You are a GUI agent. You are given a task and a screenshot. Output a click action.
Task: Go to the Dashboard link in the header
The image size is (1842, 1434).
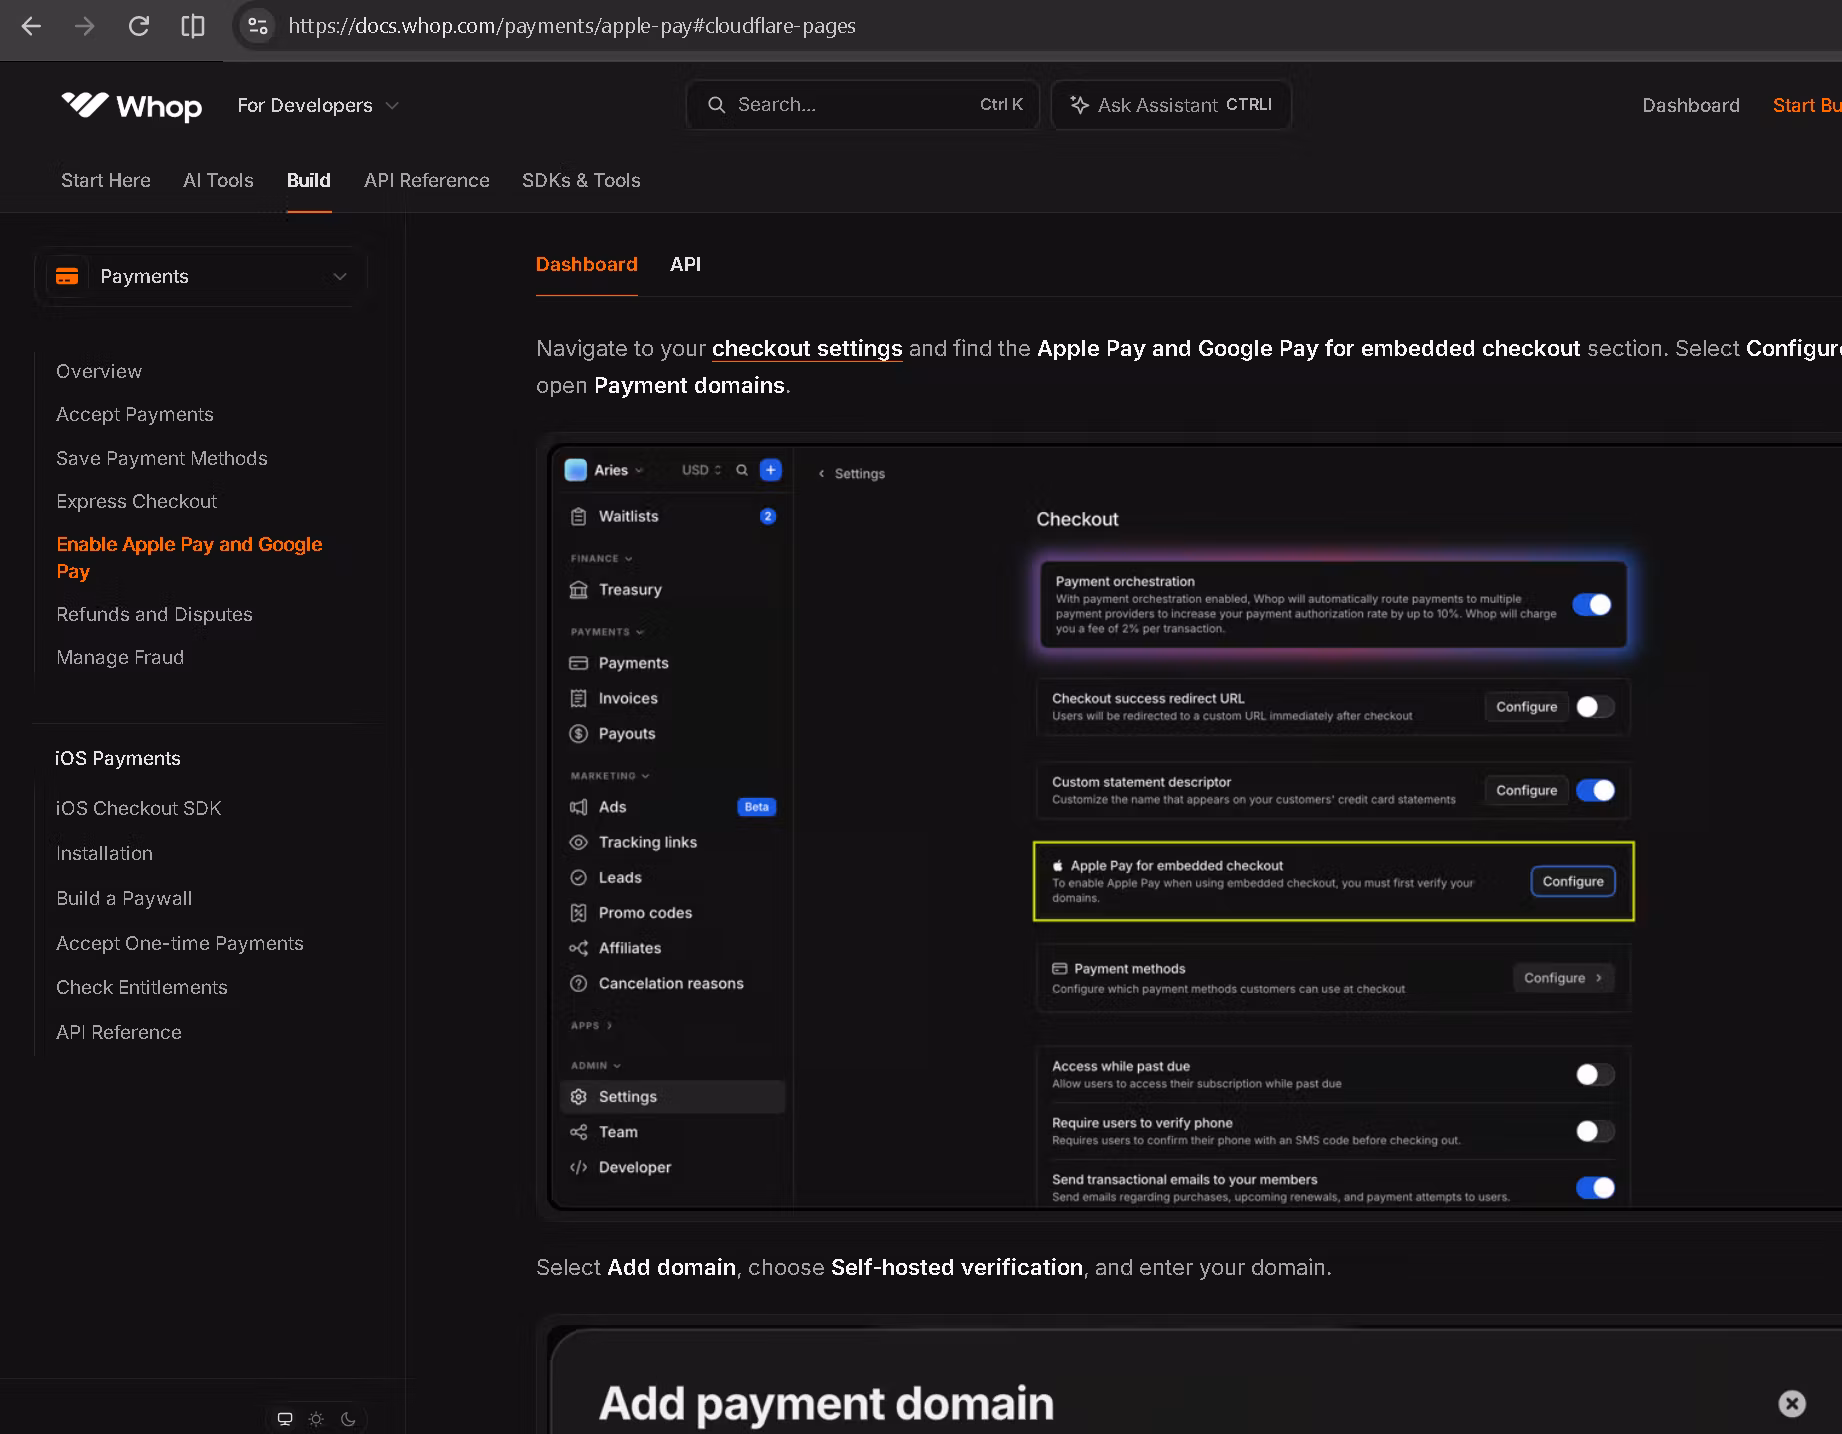(1691, 105)
